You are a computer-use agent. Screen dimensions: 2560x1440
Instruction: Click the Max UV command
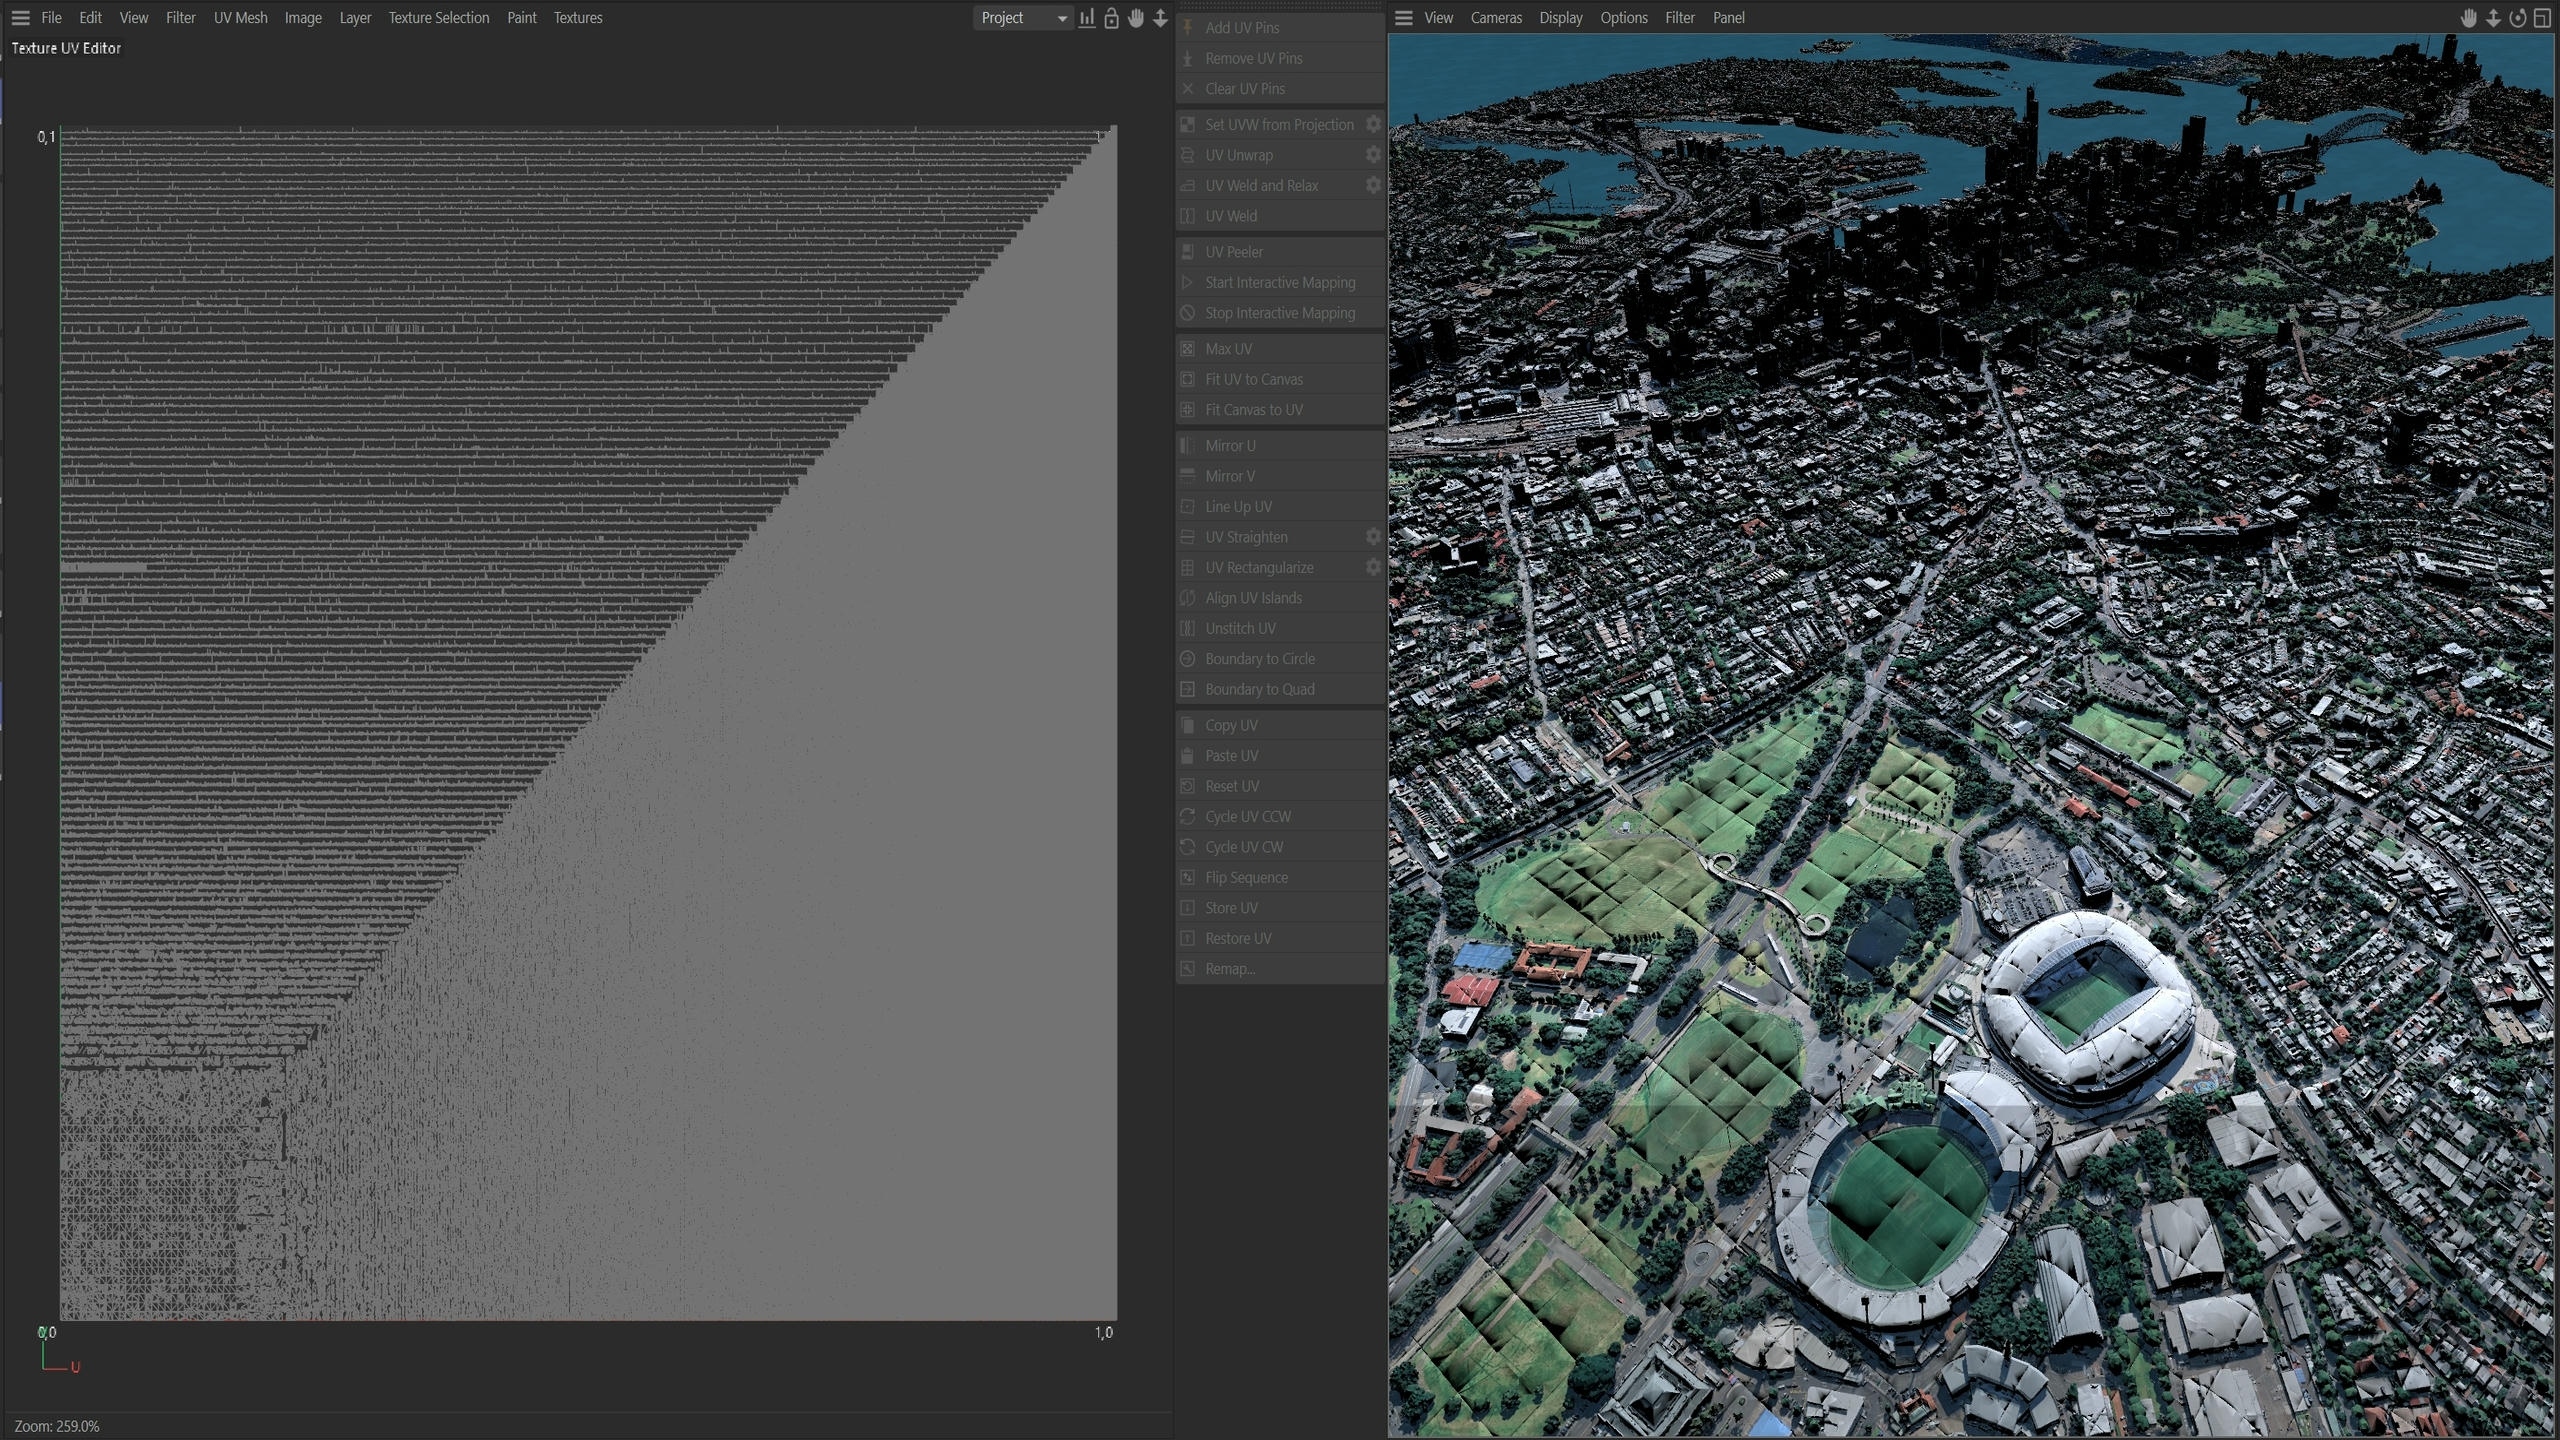(1280, 349)
